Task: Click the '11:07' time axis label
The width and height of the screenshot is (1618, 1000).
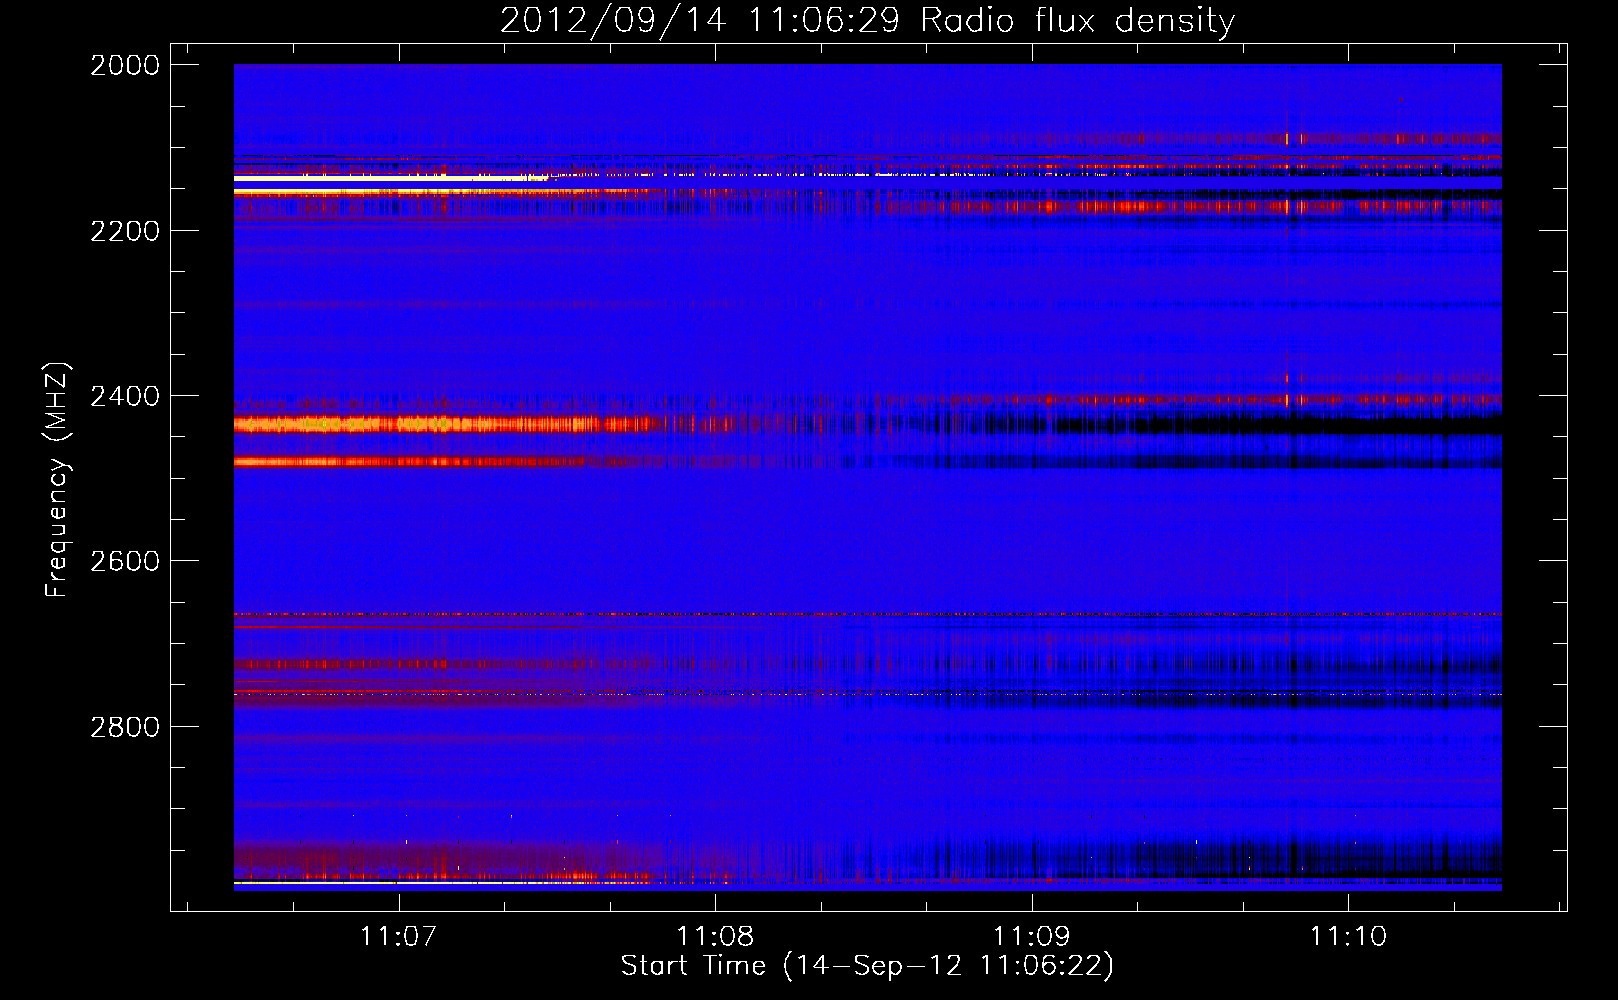Action: point(399,937)
